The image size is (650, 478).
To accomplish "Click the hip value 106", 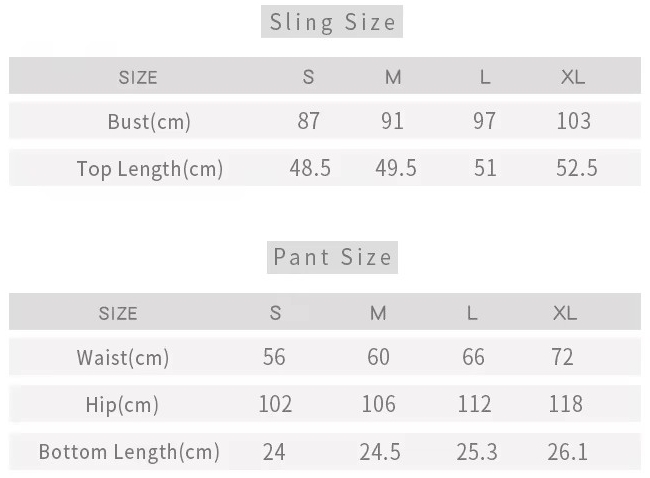I will pos(378,404).
